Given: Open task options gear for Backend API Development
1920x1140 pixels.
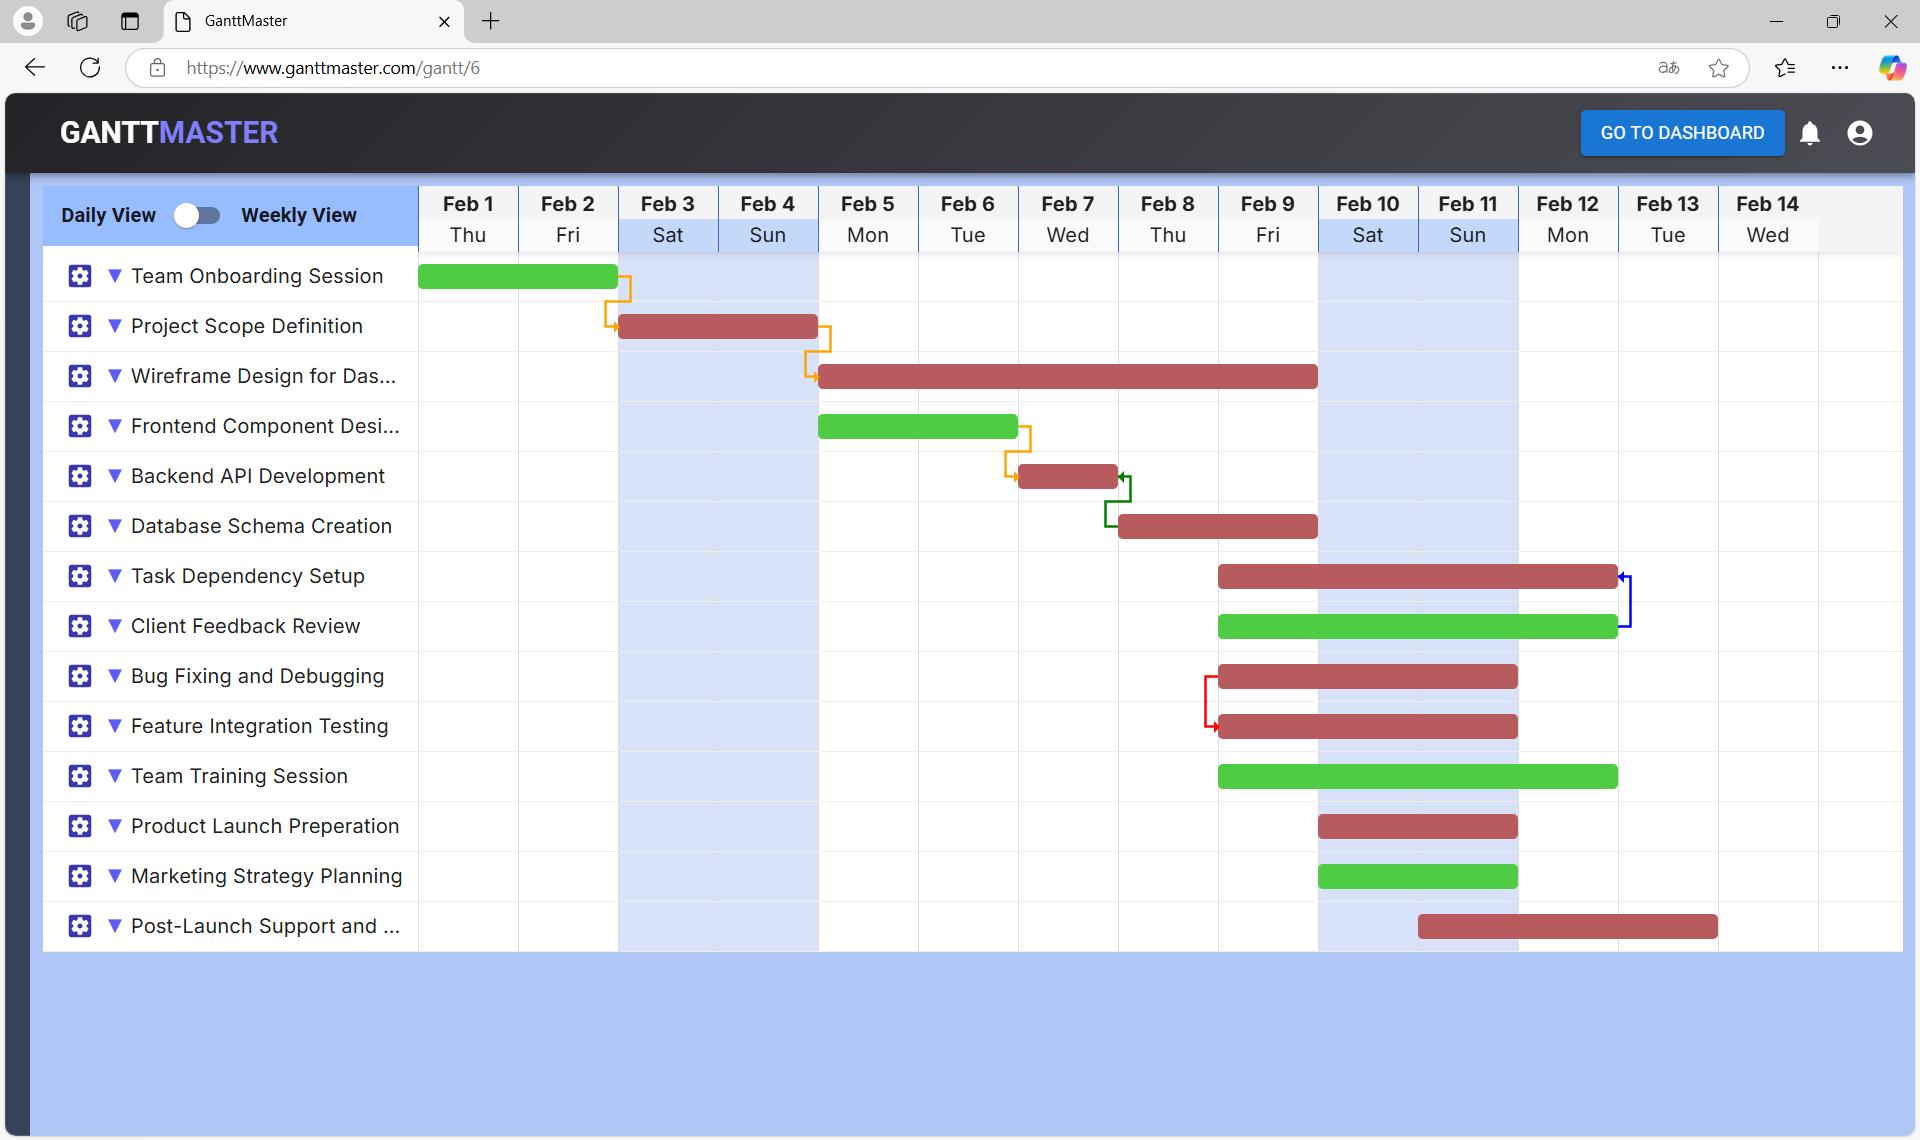Looking at the screenshot, I should (x=79, y=476).
